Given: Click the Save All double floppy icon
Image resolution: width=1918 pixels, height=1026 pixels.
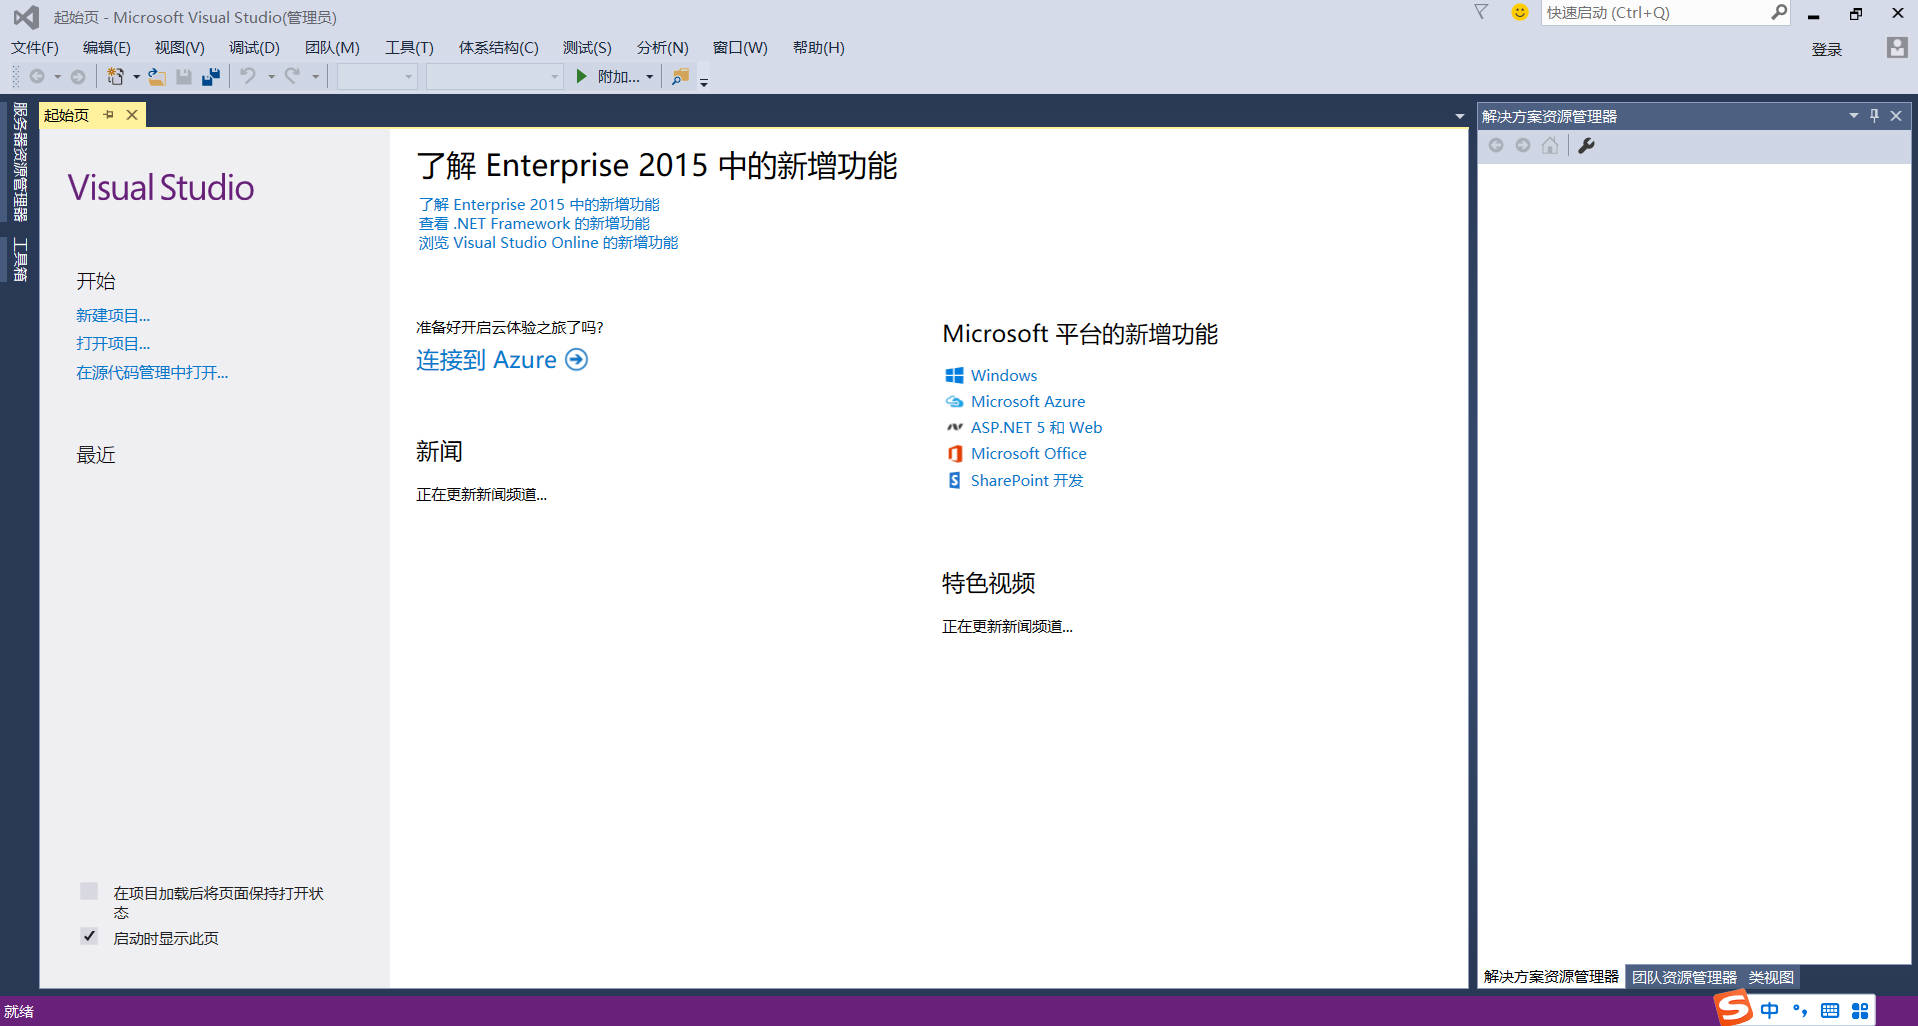Looking at the screenshot, I should 211,76.
